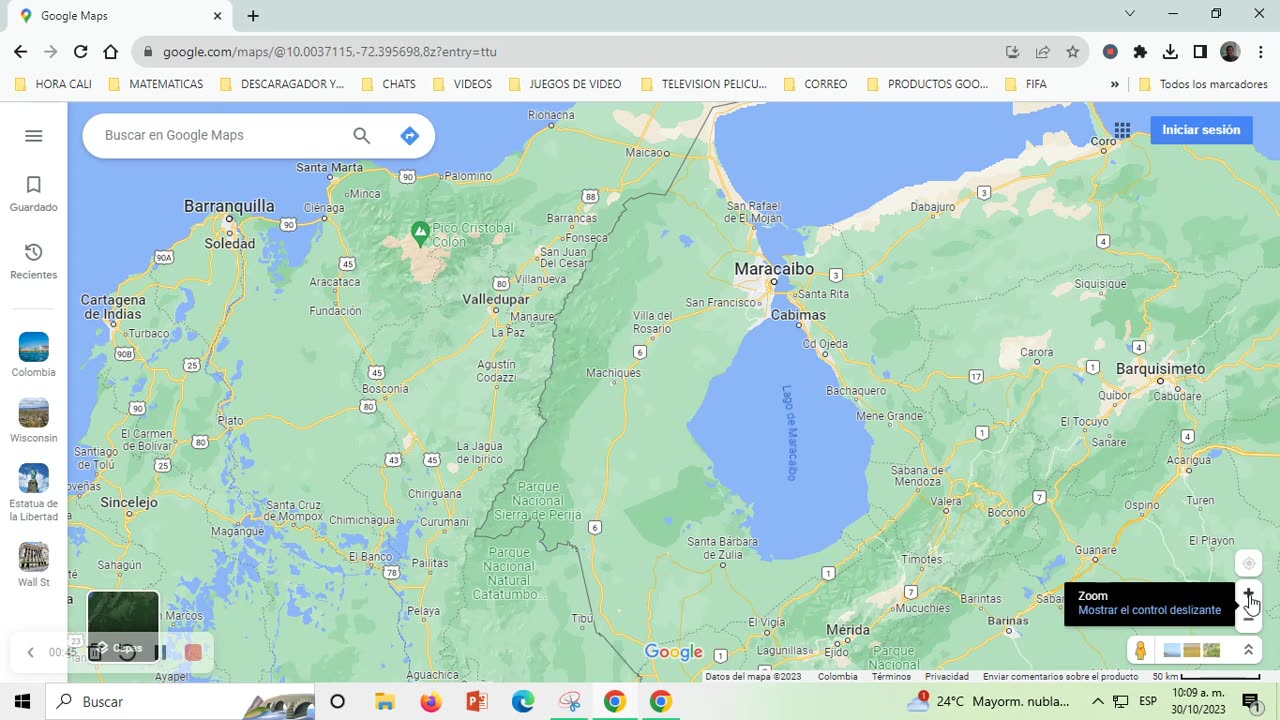Go to the browser home page
The height and width of the screenshot is (720, 1280).
pyautogui.click(x=111, y=52)
